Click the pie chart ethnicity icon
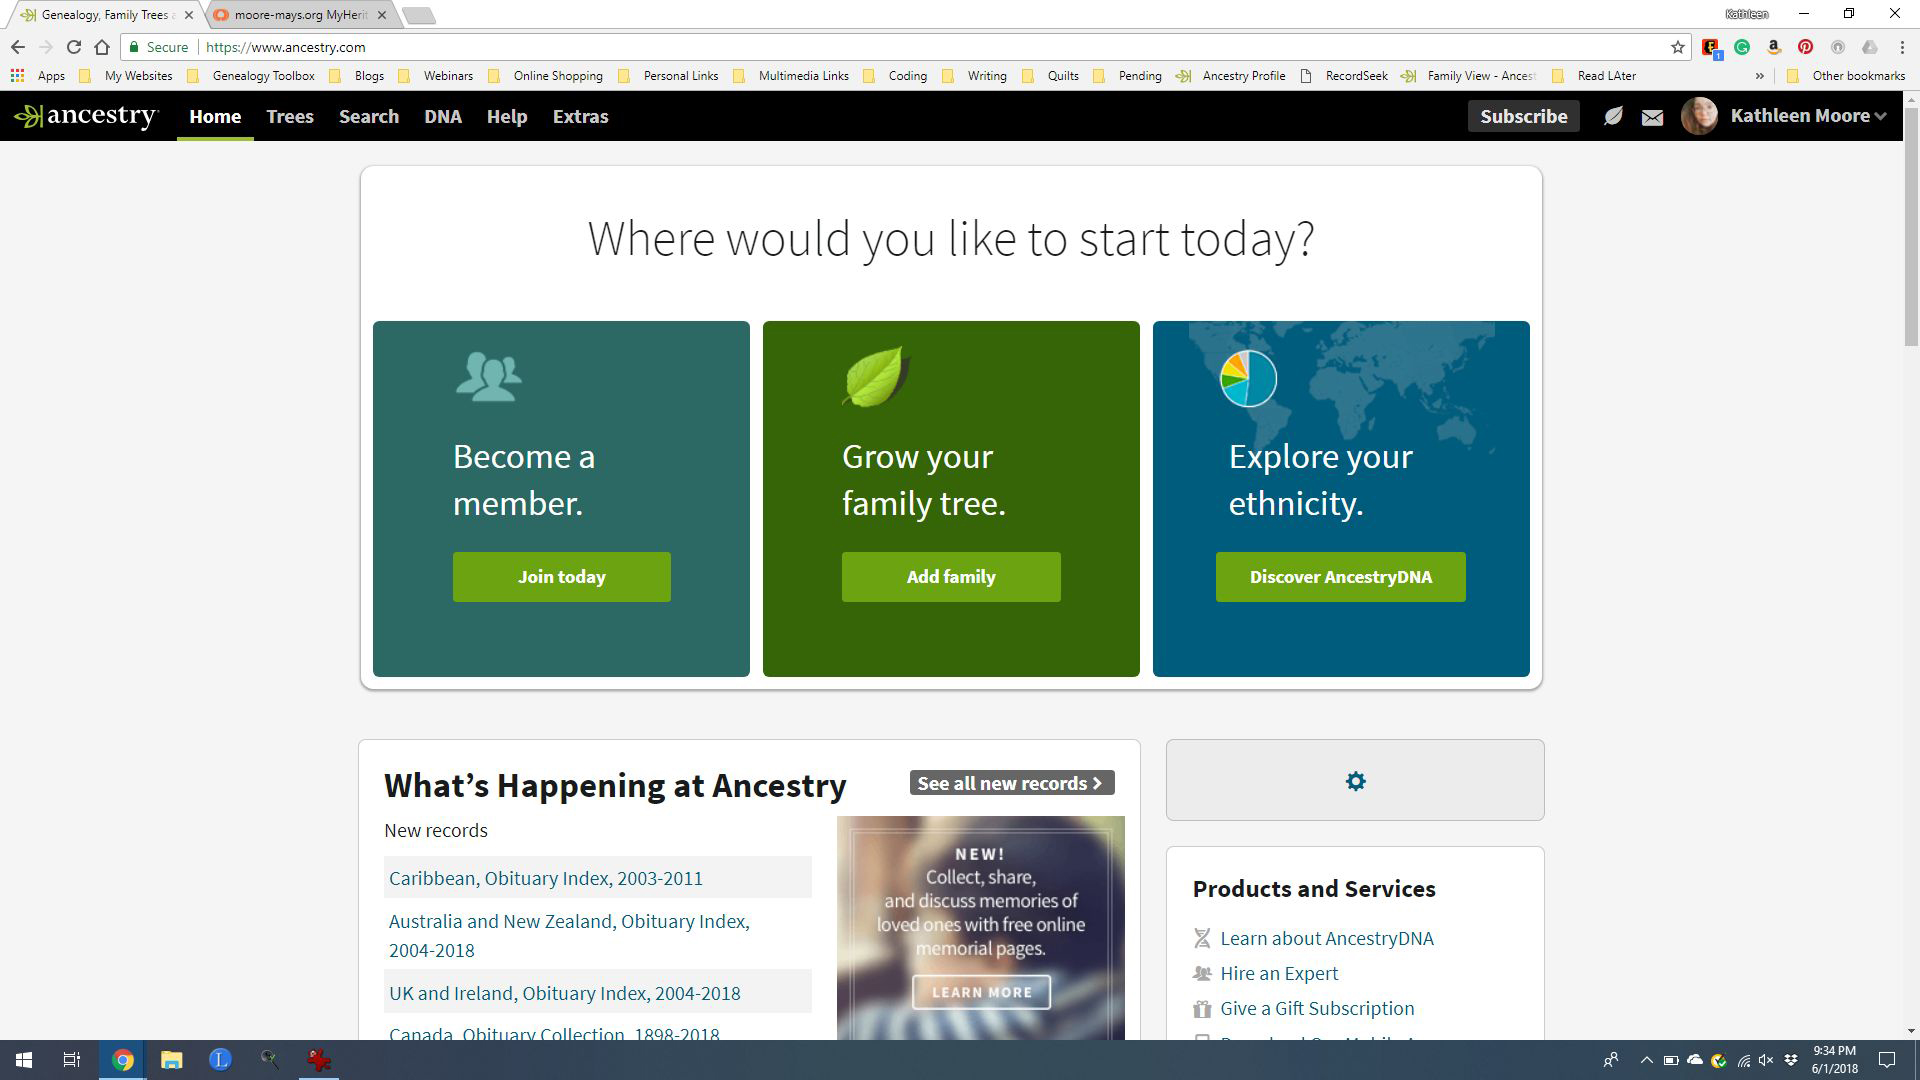 point(1249,377)
